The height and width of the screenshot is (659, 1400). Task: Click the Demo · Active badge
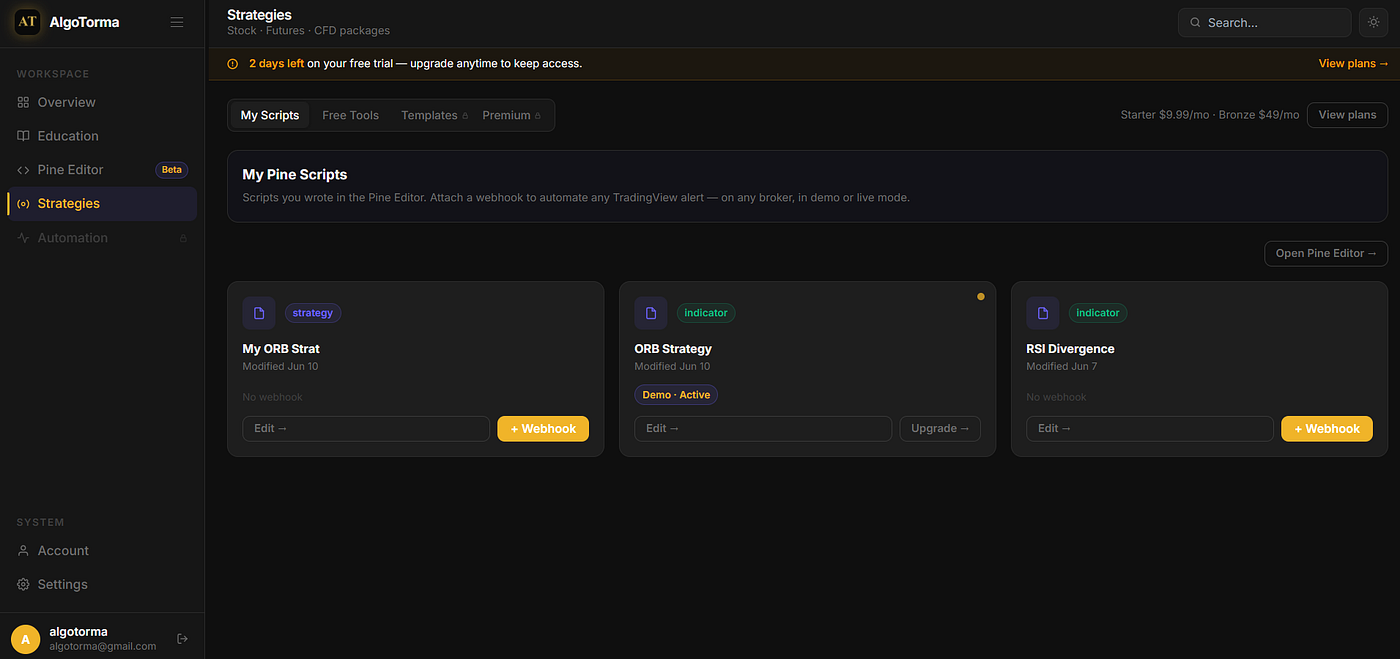coord(676,395)
